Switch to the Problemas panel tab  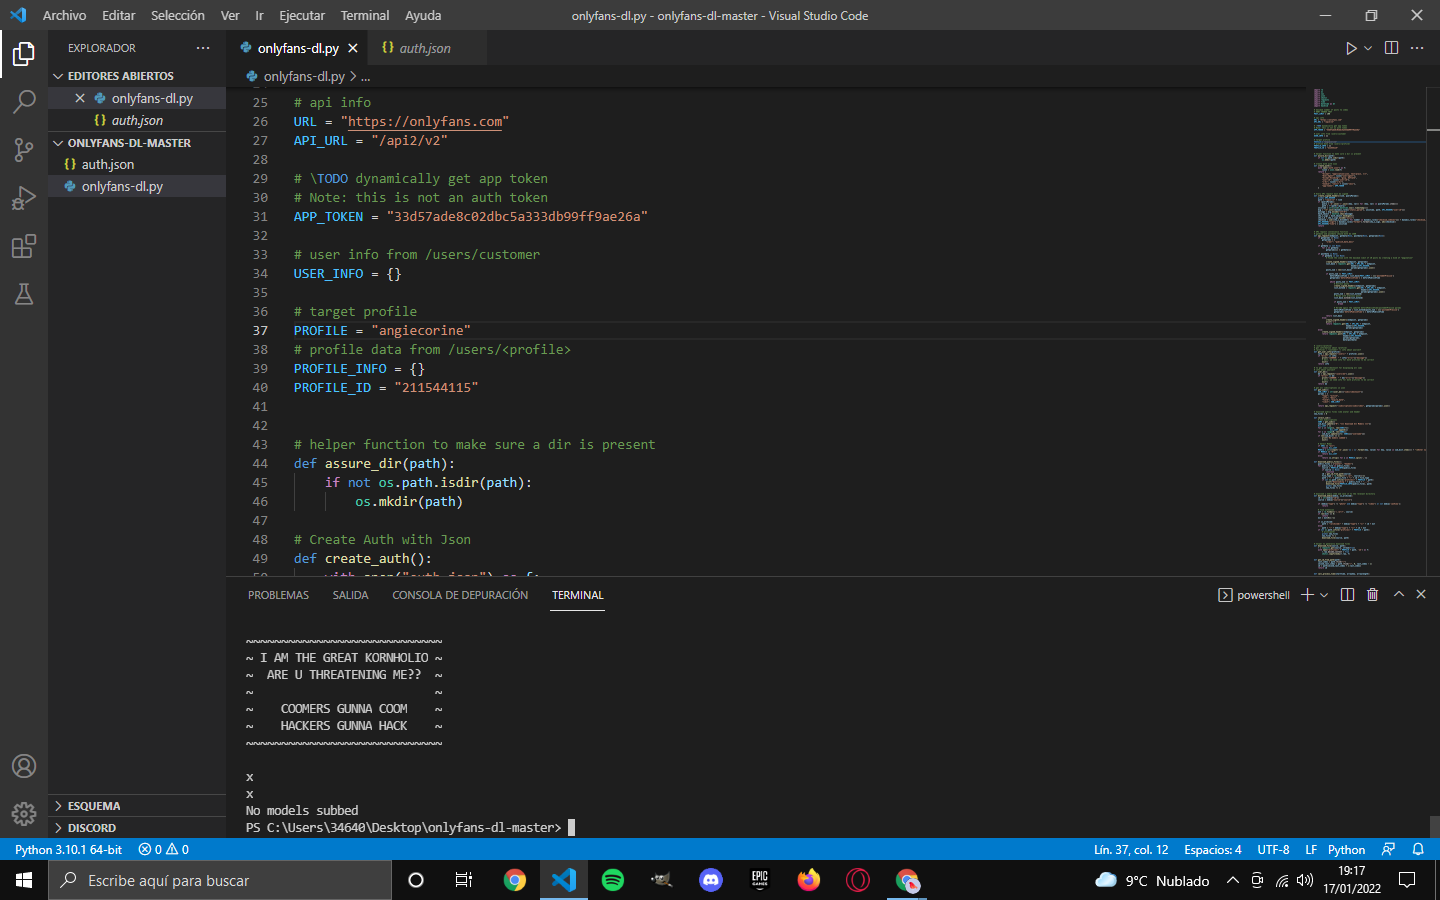[x=278, y=595]
